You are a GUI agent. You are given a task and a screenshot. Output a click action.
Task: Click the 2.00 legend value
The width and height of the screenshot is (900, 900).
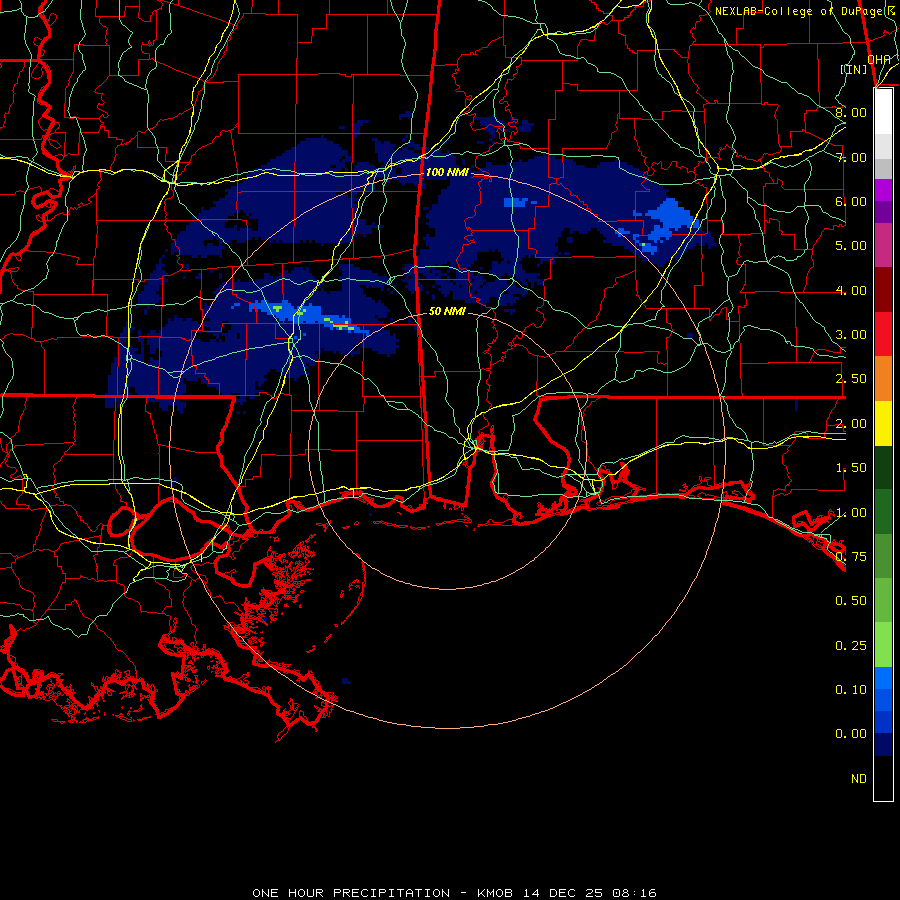(851, 424)
